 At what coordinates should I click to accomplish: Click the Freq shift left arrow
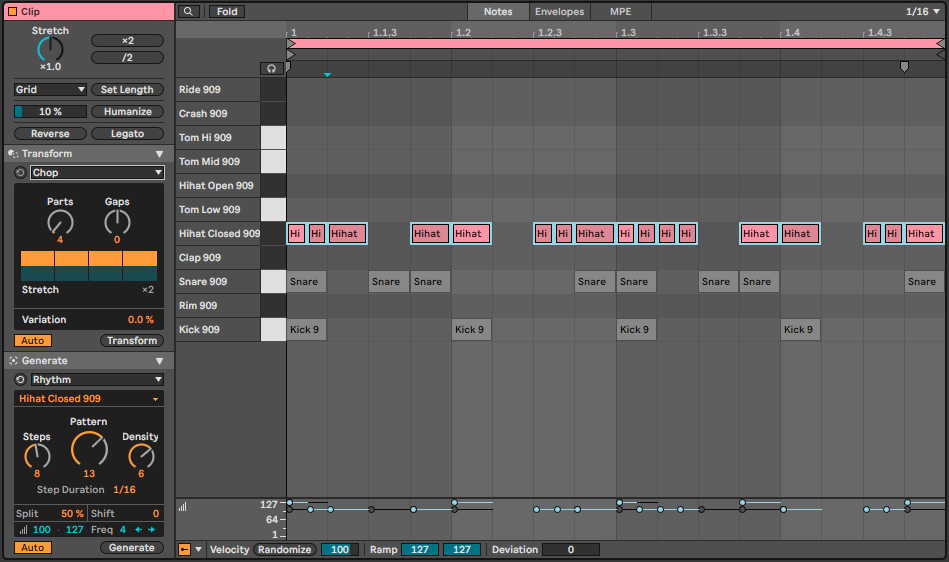(139, 529)
